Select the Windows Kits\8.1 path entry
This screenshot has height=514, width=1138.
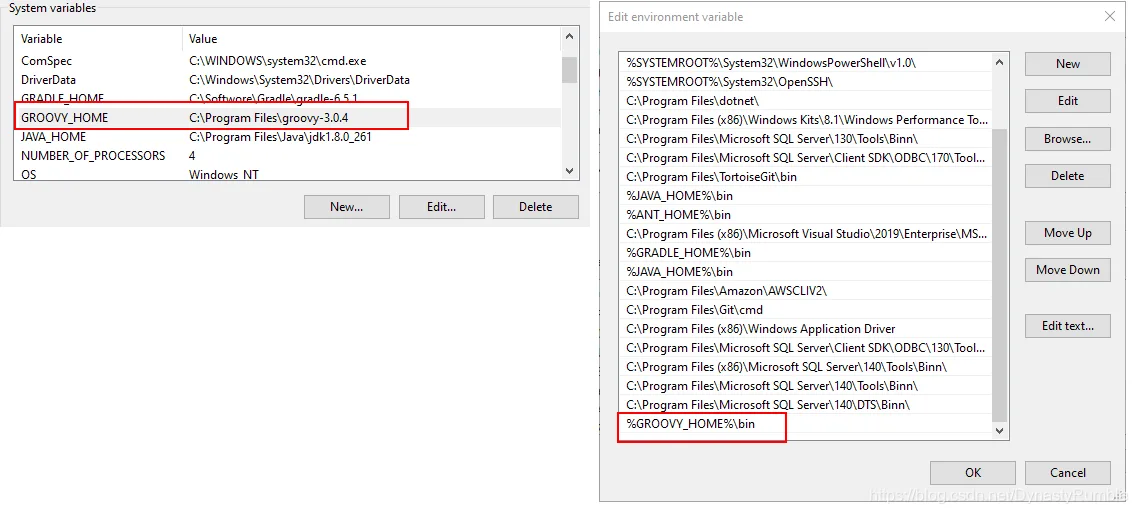click(x=806, y=120)
